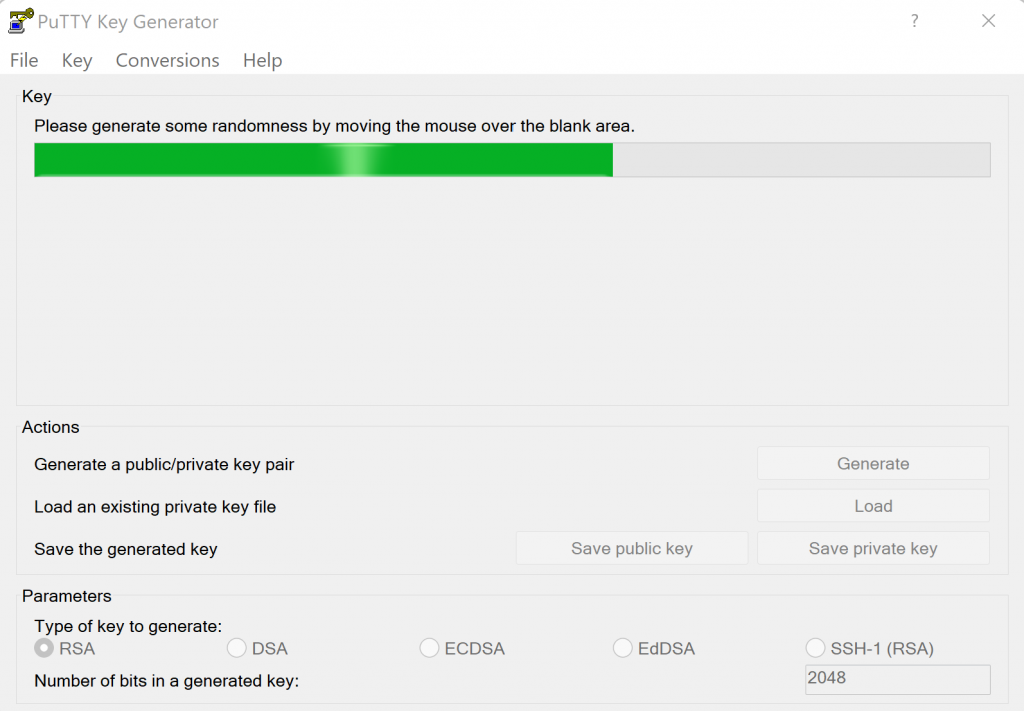1024x711 pixels.
Task: Open the File menu
Action: point(24,60)
